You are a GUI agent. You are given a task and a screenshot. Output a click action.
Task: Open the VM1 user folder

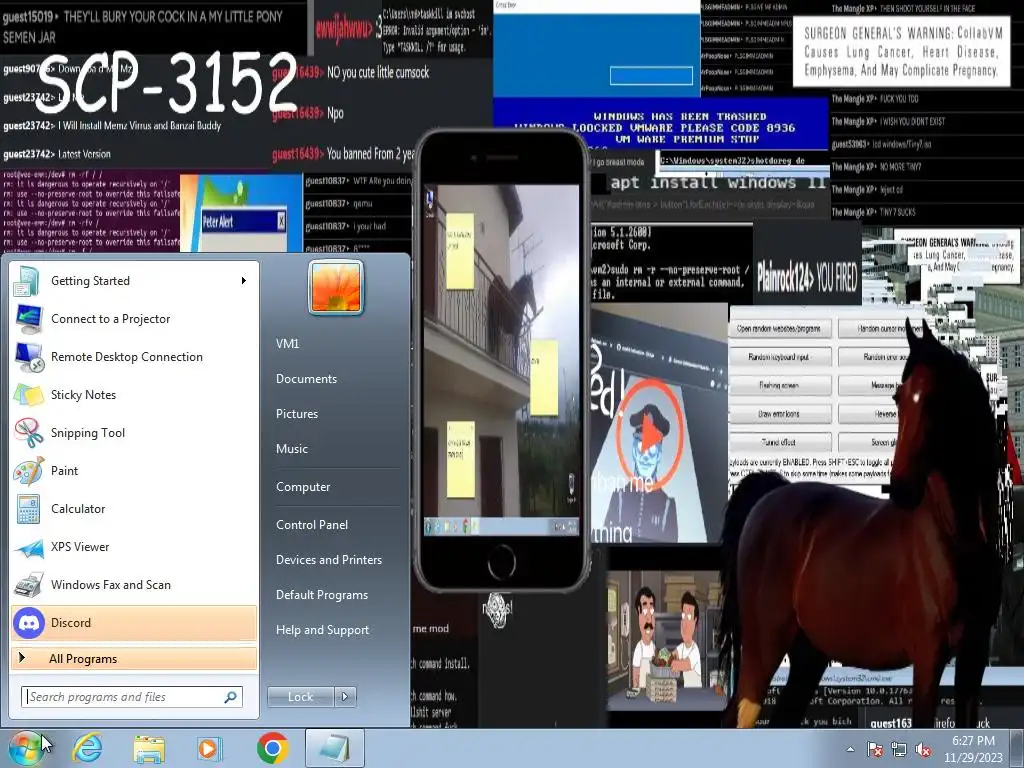point(287,344)
